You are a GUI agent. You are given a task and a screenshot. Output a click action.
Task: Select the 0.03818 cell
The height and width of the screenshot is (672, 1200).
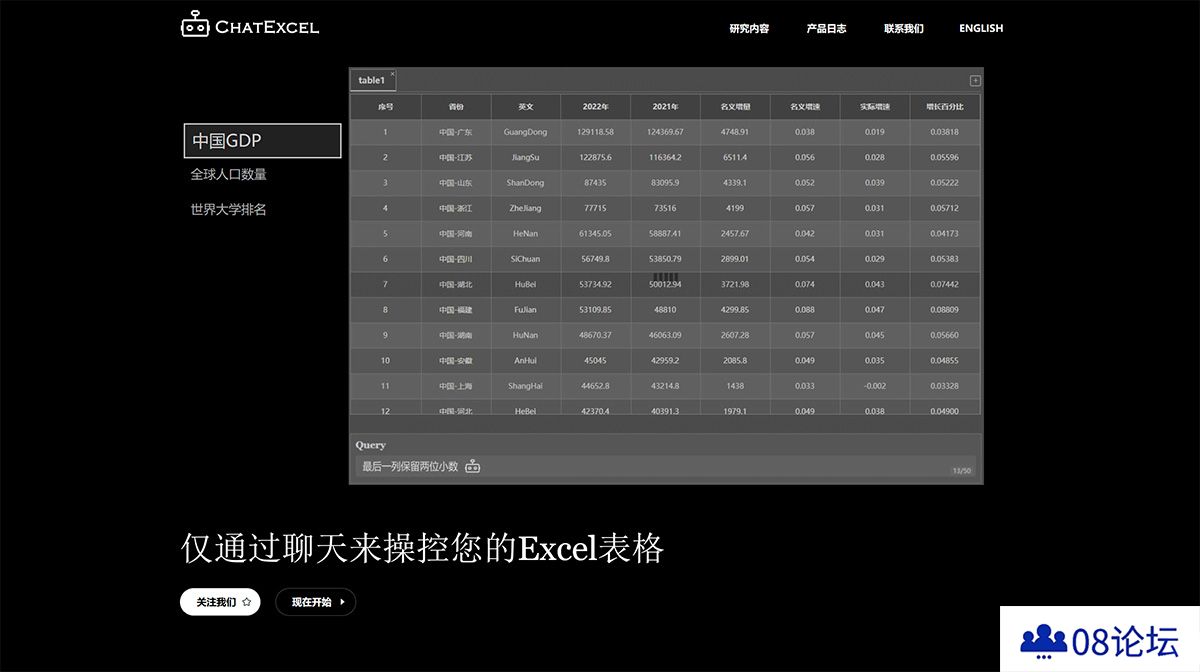coord(945,132)
